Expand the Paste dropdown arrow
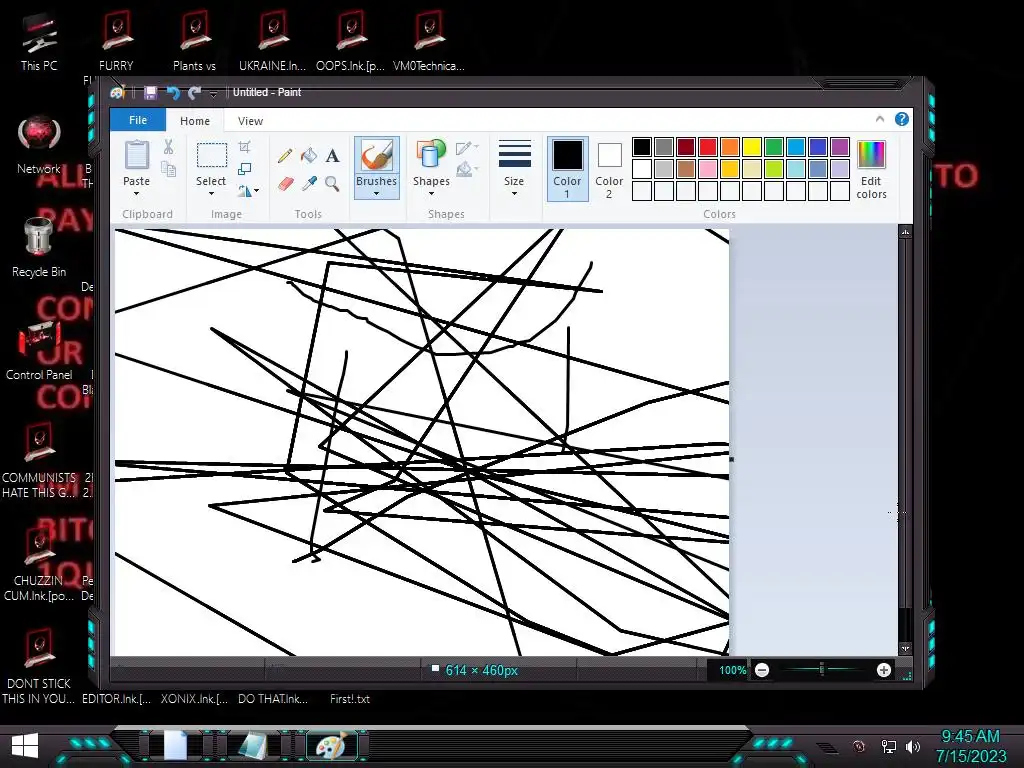 (136, 194)
